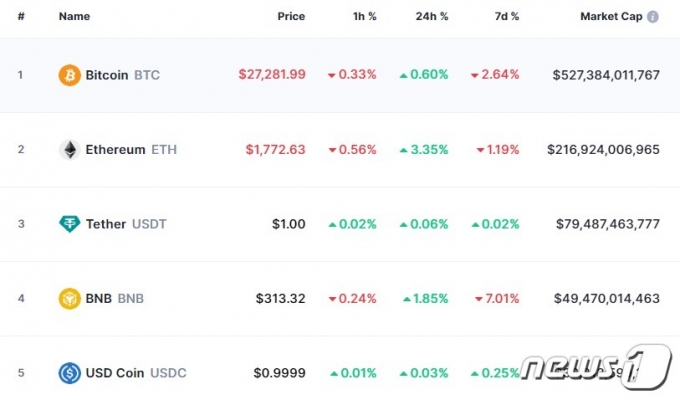Open the Bitcoin BTC name link
The image size is (680, 400).
coord(123,75)
